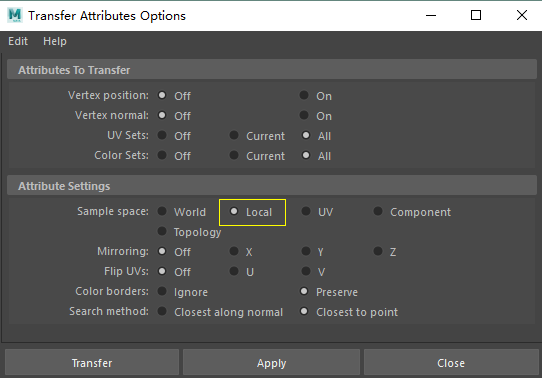Choose Local sample space
Screen dimensions: 542x378
point(234,211)
